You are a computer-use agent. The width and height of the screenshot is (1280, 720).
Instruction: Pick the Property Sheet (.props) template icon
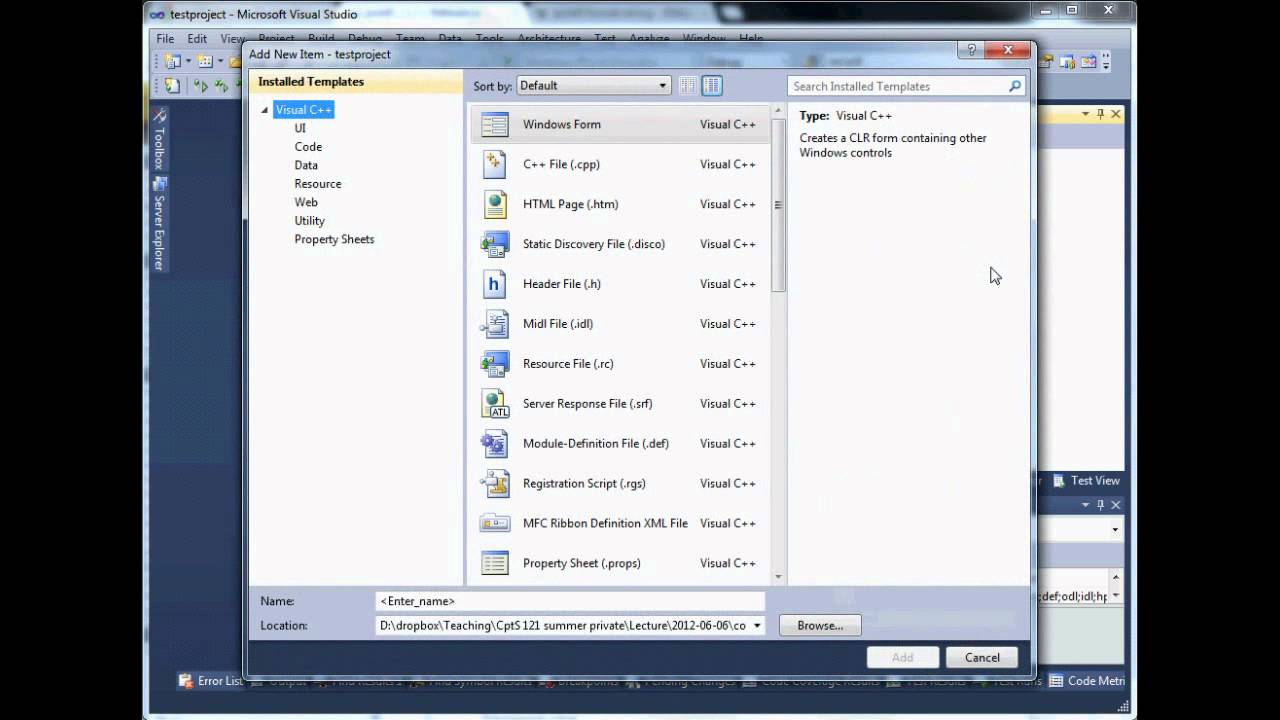(495, 563)
